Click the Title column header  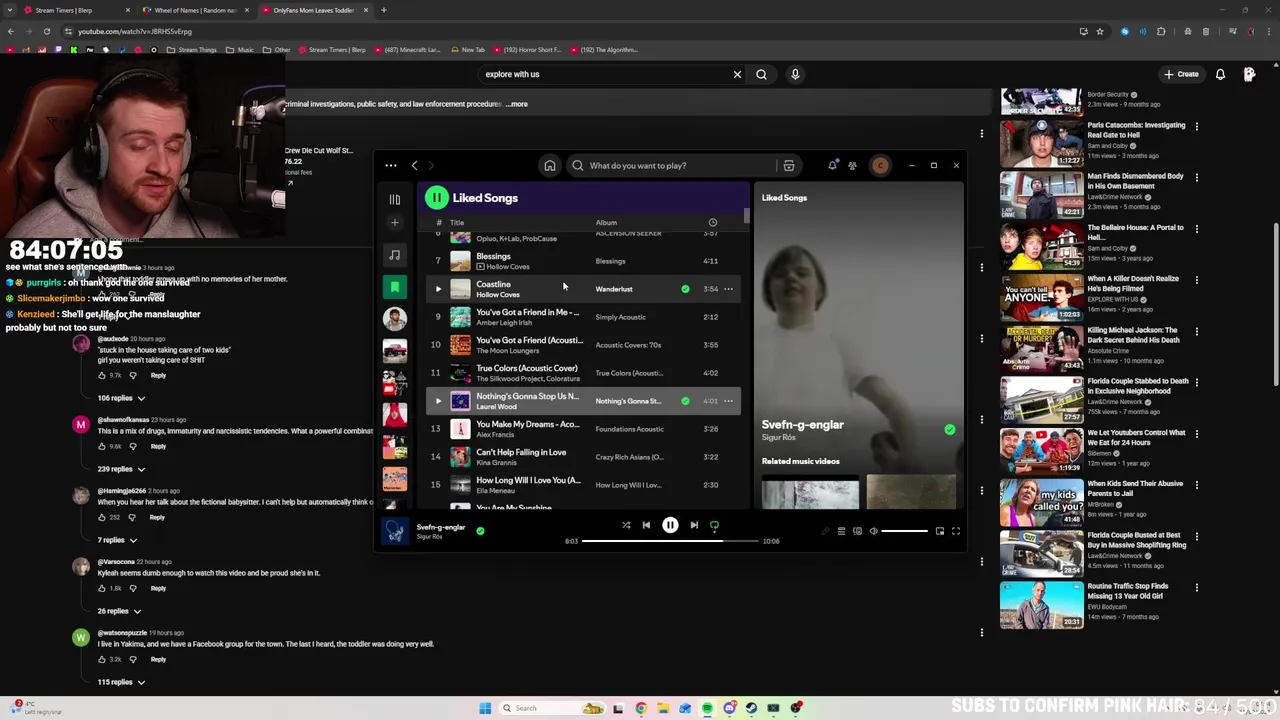click(457, 222)
